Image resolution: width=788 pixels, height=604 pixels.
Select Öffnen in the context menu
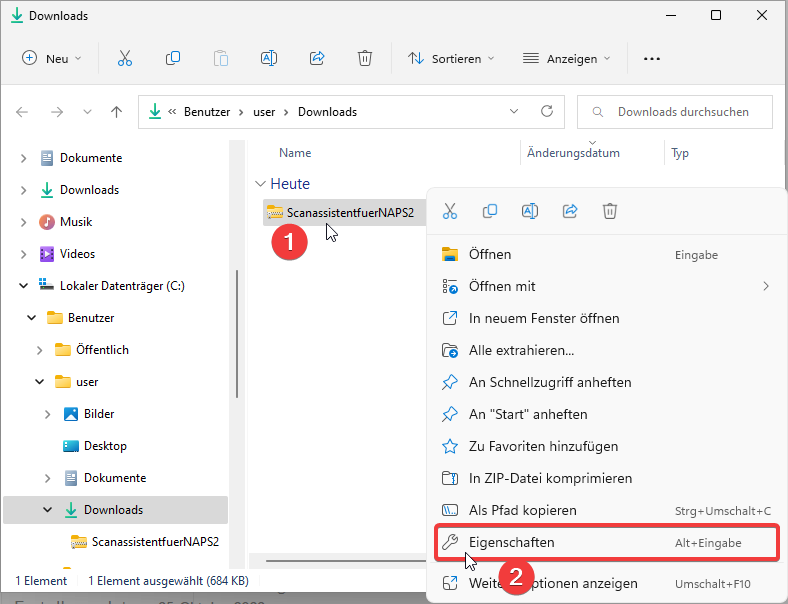tap(606, 254)
